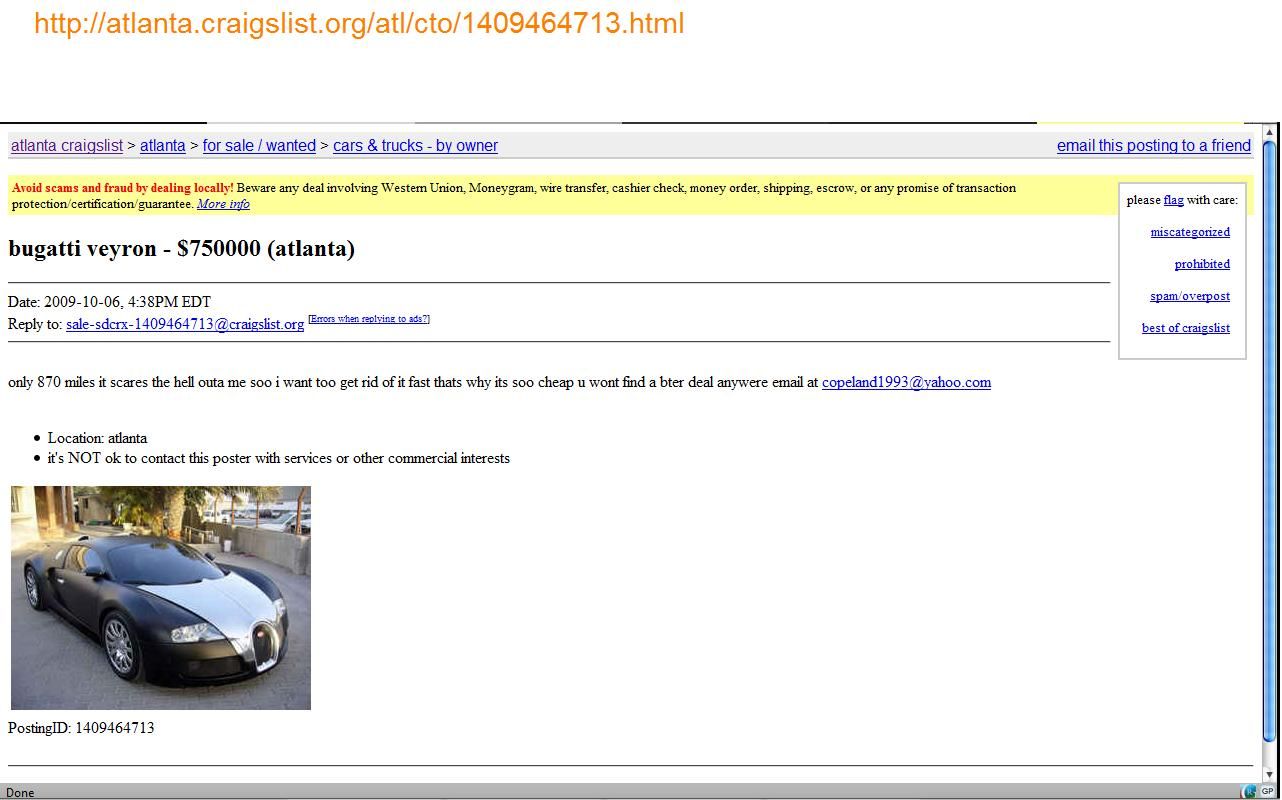Image resolution: width=1282 pixels, height=800 pixels.
Task: Flag posting as prohibited
Action: coord(1201,264)
